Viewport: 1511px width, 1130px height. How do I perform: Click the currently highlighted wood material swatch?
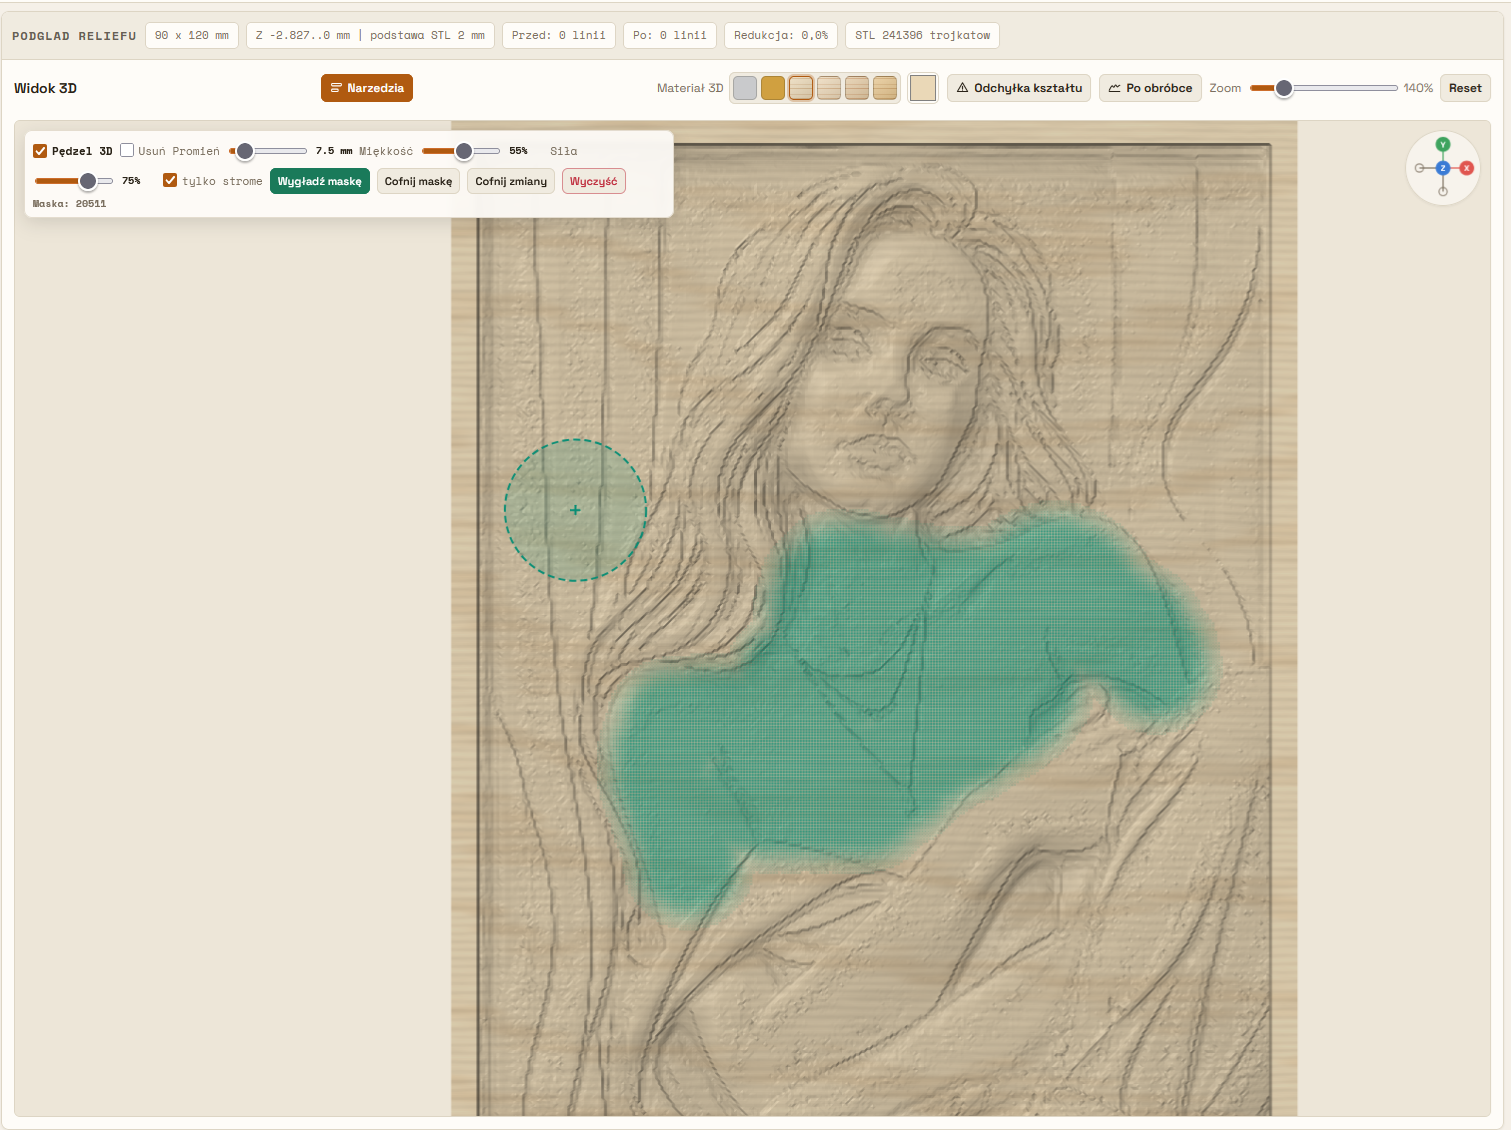tap(801, 88)
